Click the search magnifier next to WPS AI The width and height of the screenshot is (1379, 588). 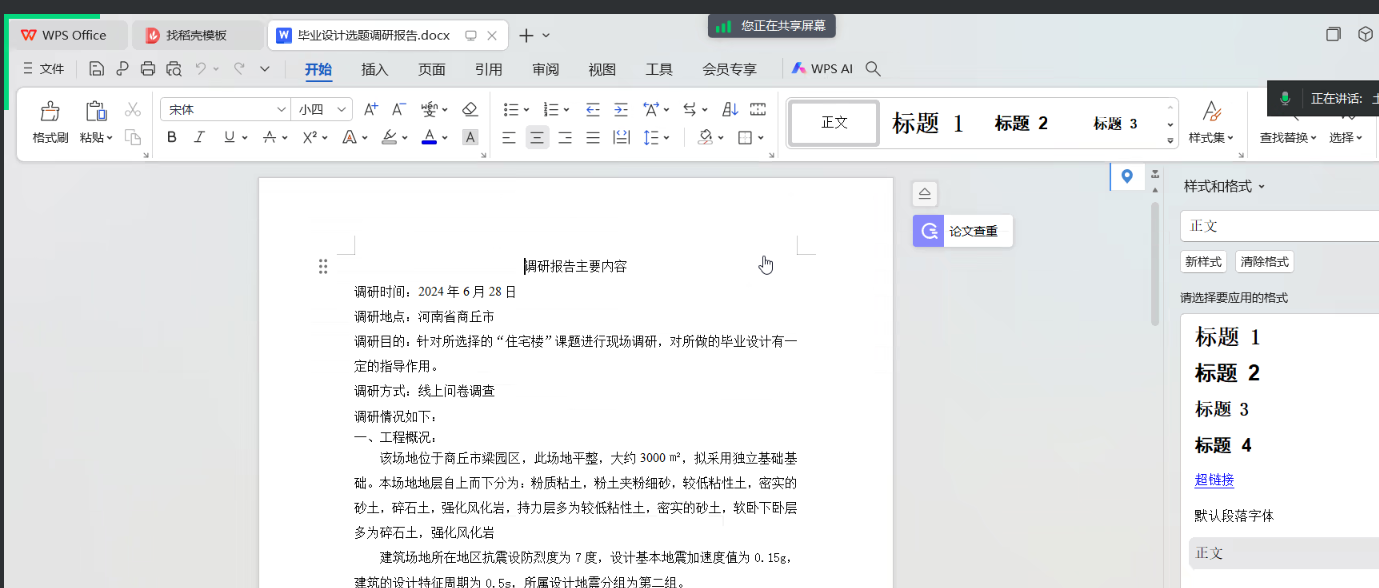[x=873, y=69]
